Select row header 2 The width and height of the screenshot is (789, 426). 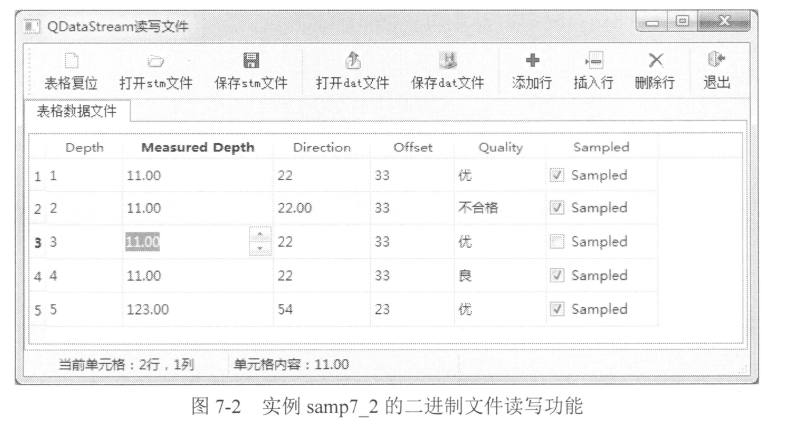38,208
